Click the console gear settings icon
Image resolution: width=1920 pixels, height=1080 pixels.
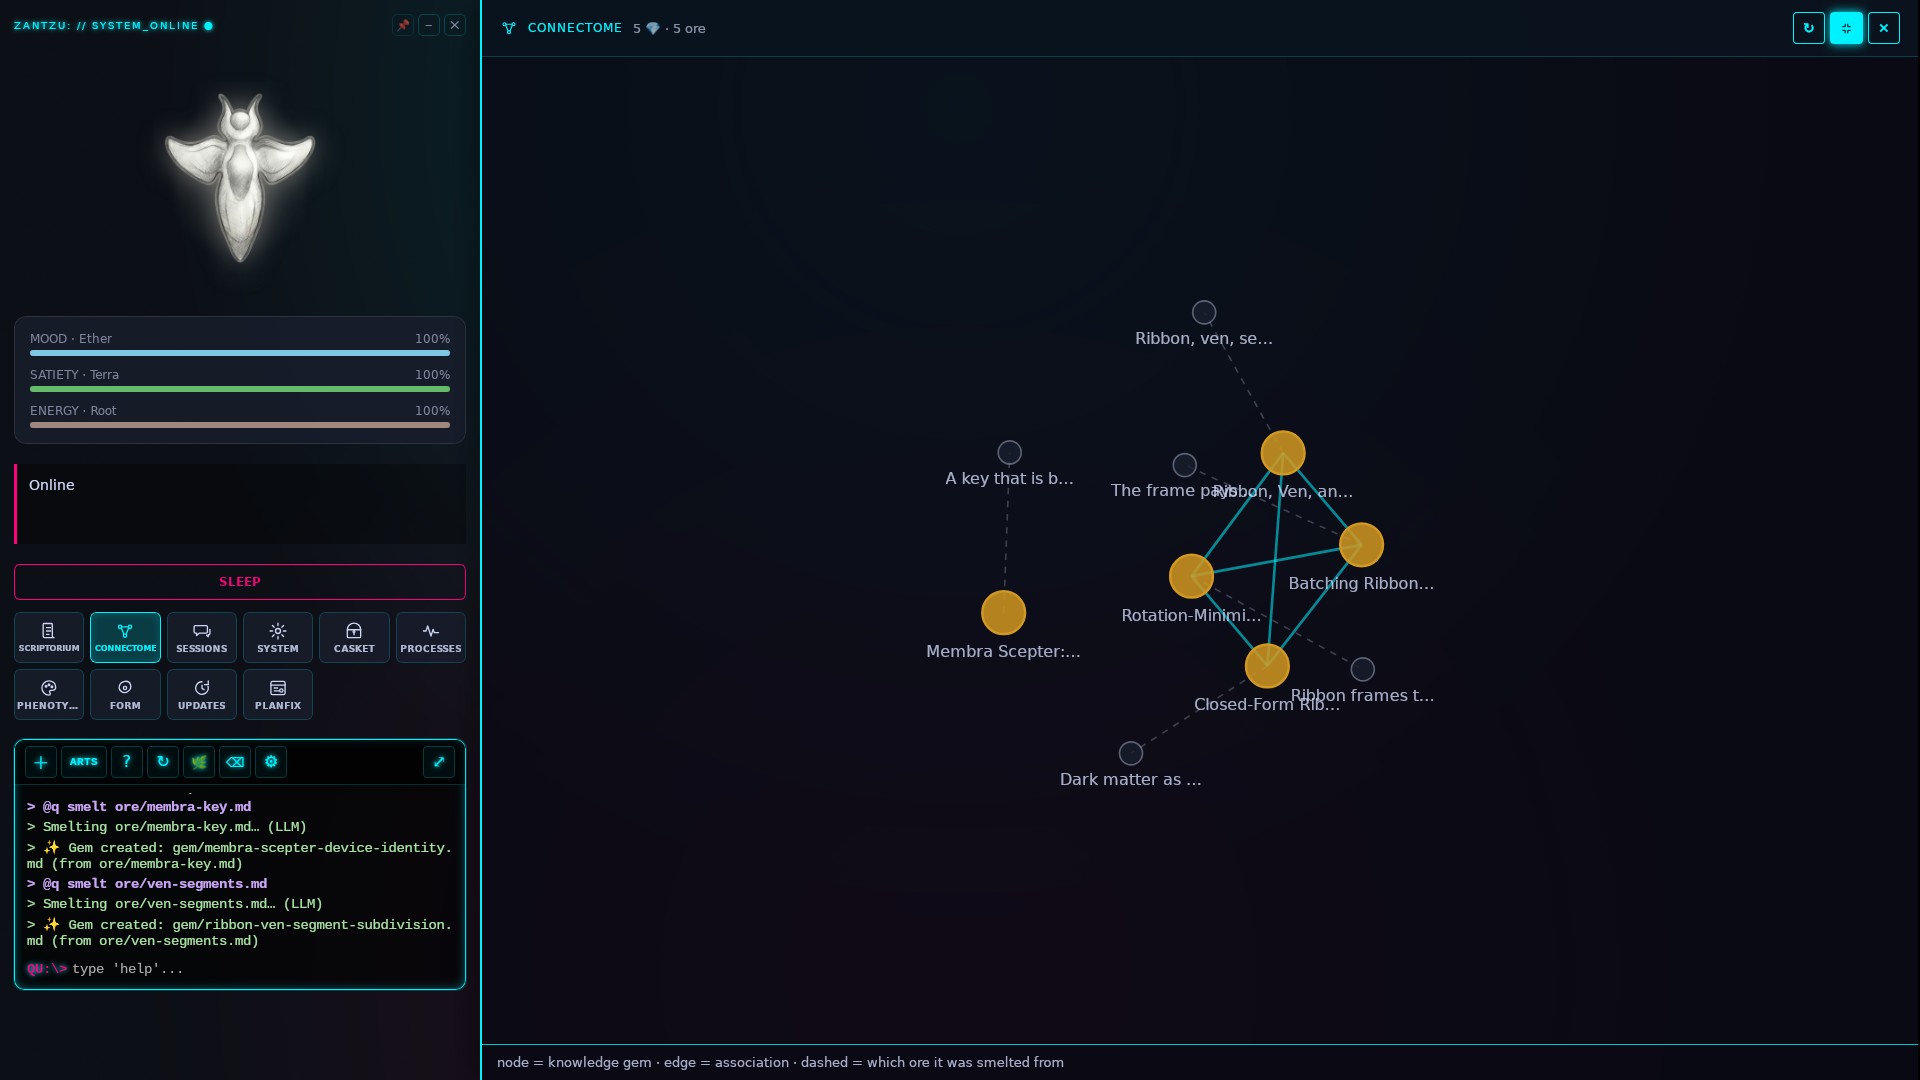tap(271, 762)
